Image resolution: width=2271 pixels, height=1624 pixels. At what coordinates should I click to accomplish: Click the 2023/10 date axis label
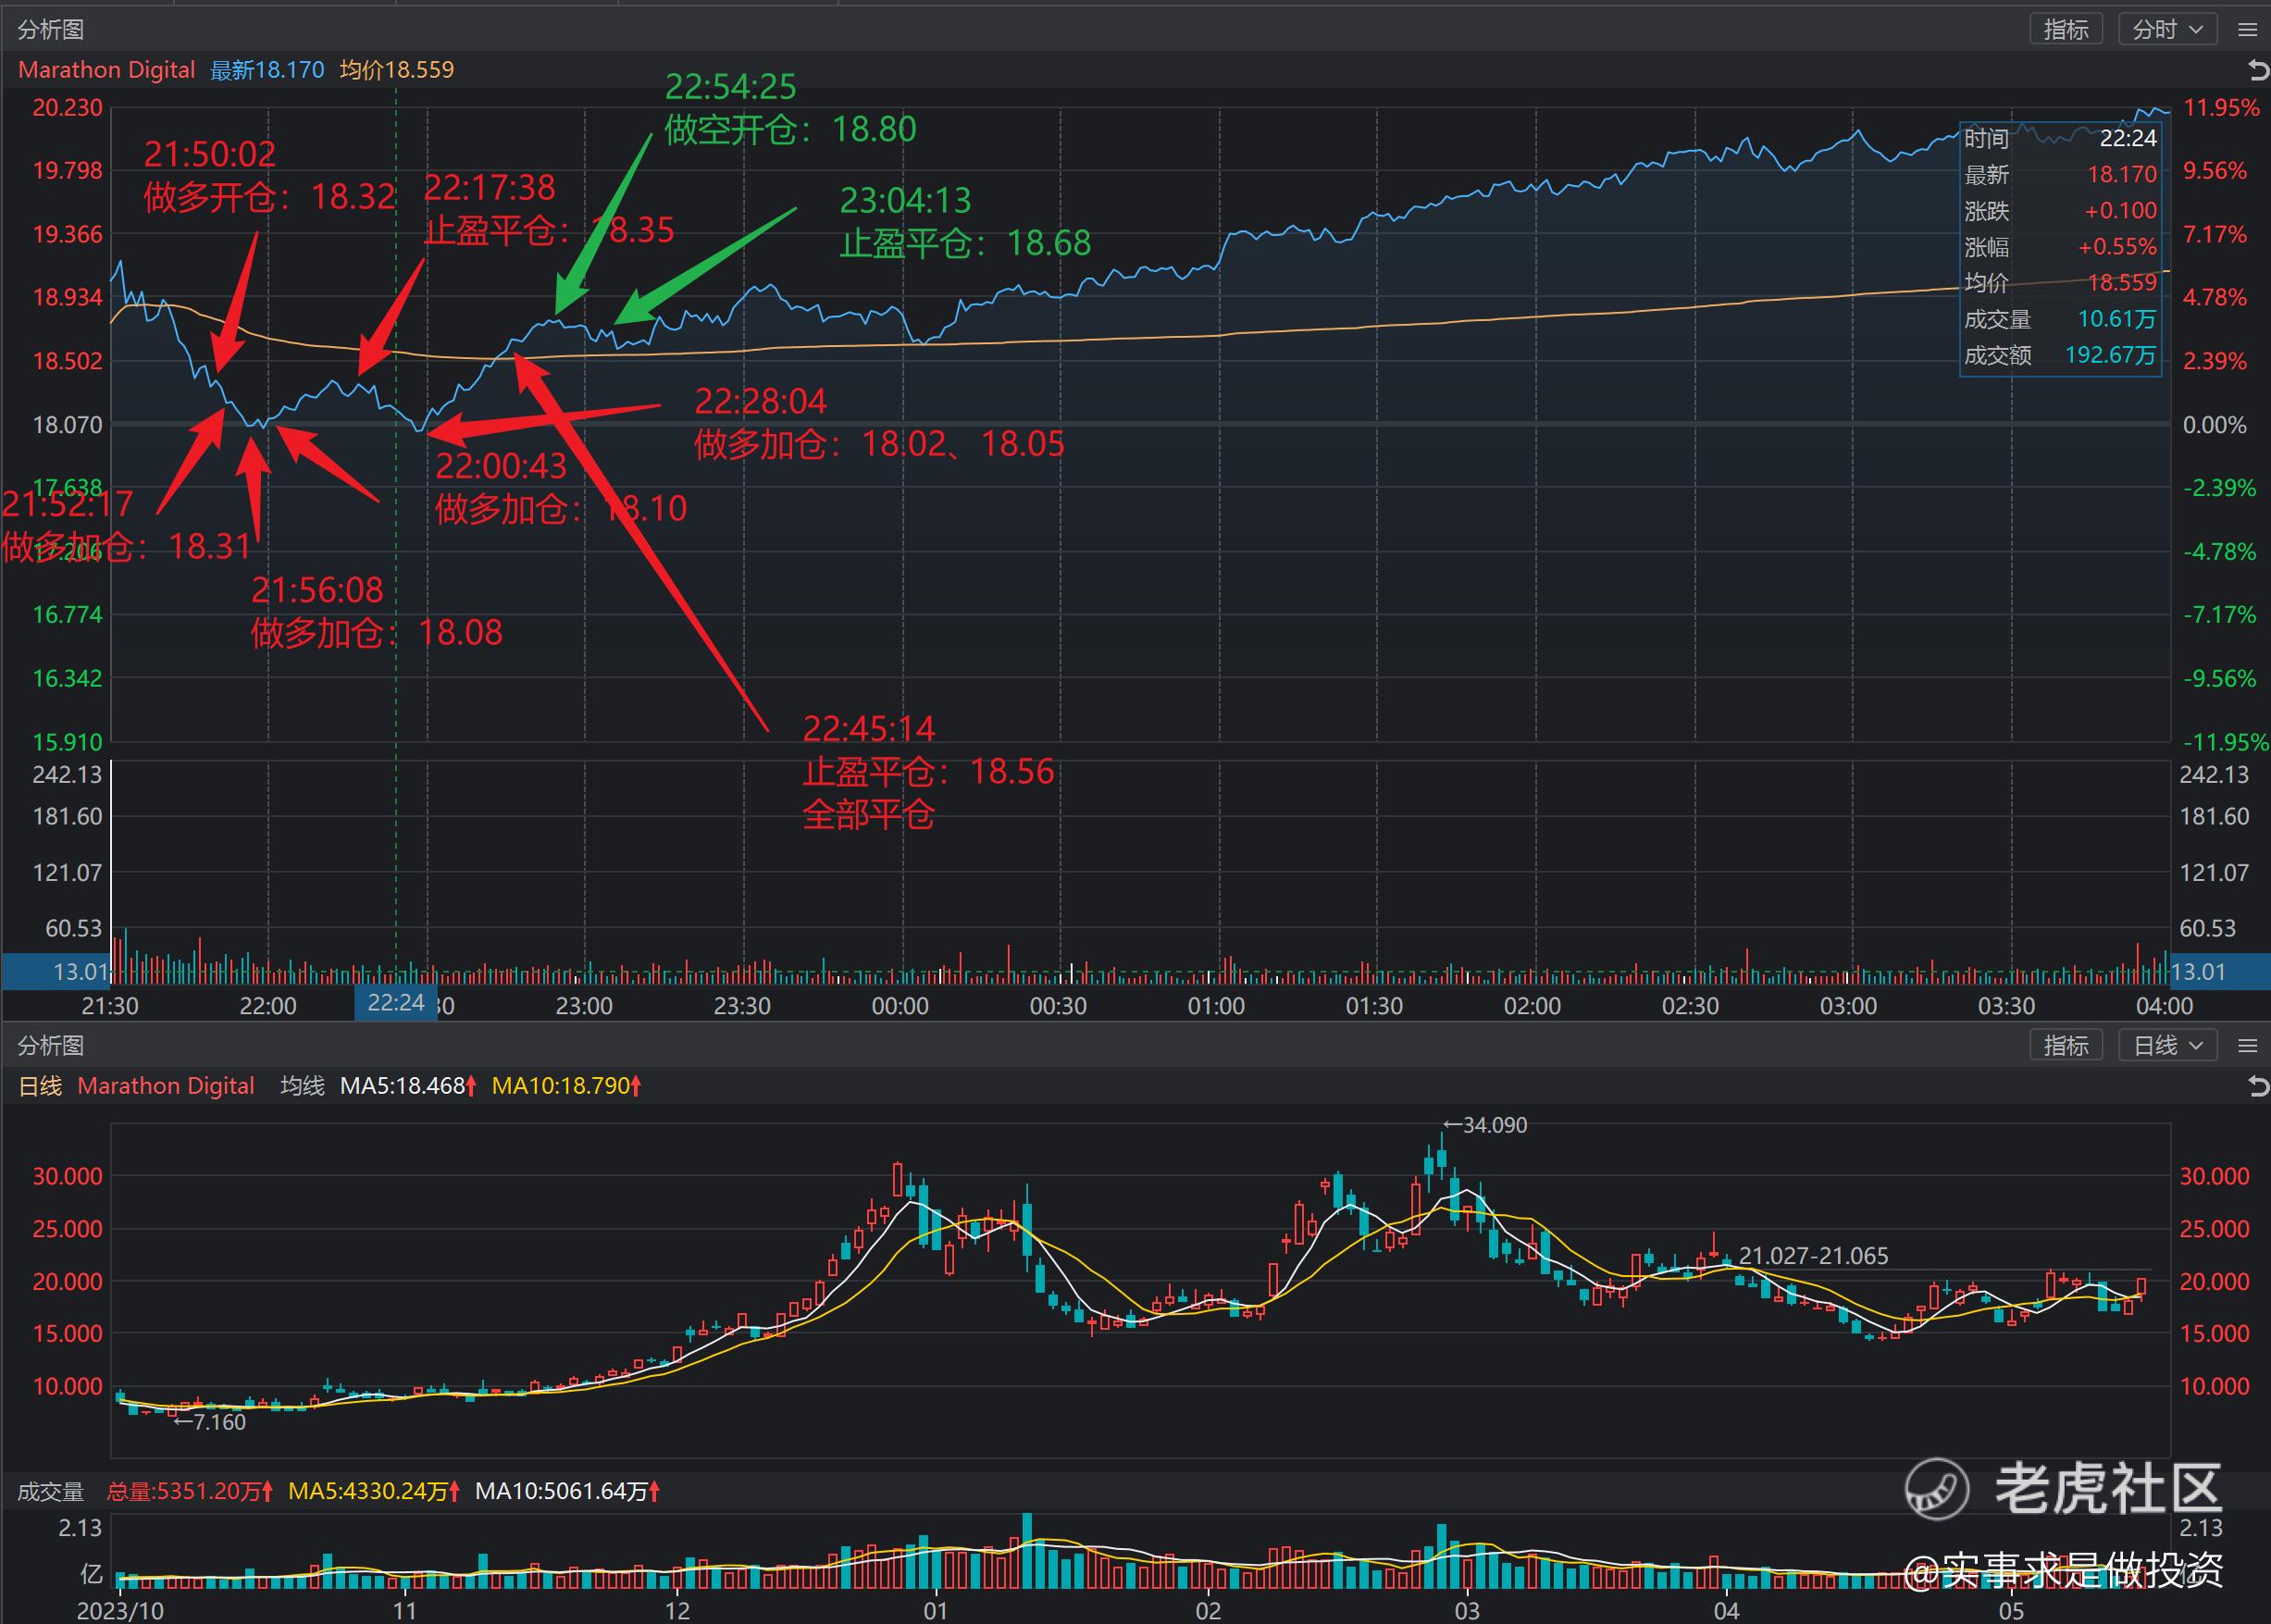120,1611
